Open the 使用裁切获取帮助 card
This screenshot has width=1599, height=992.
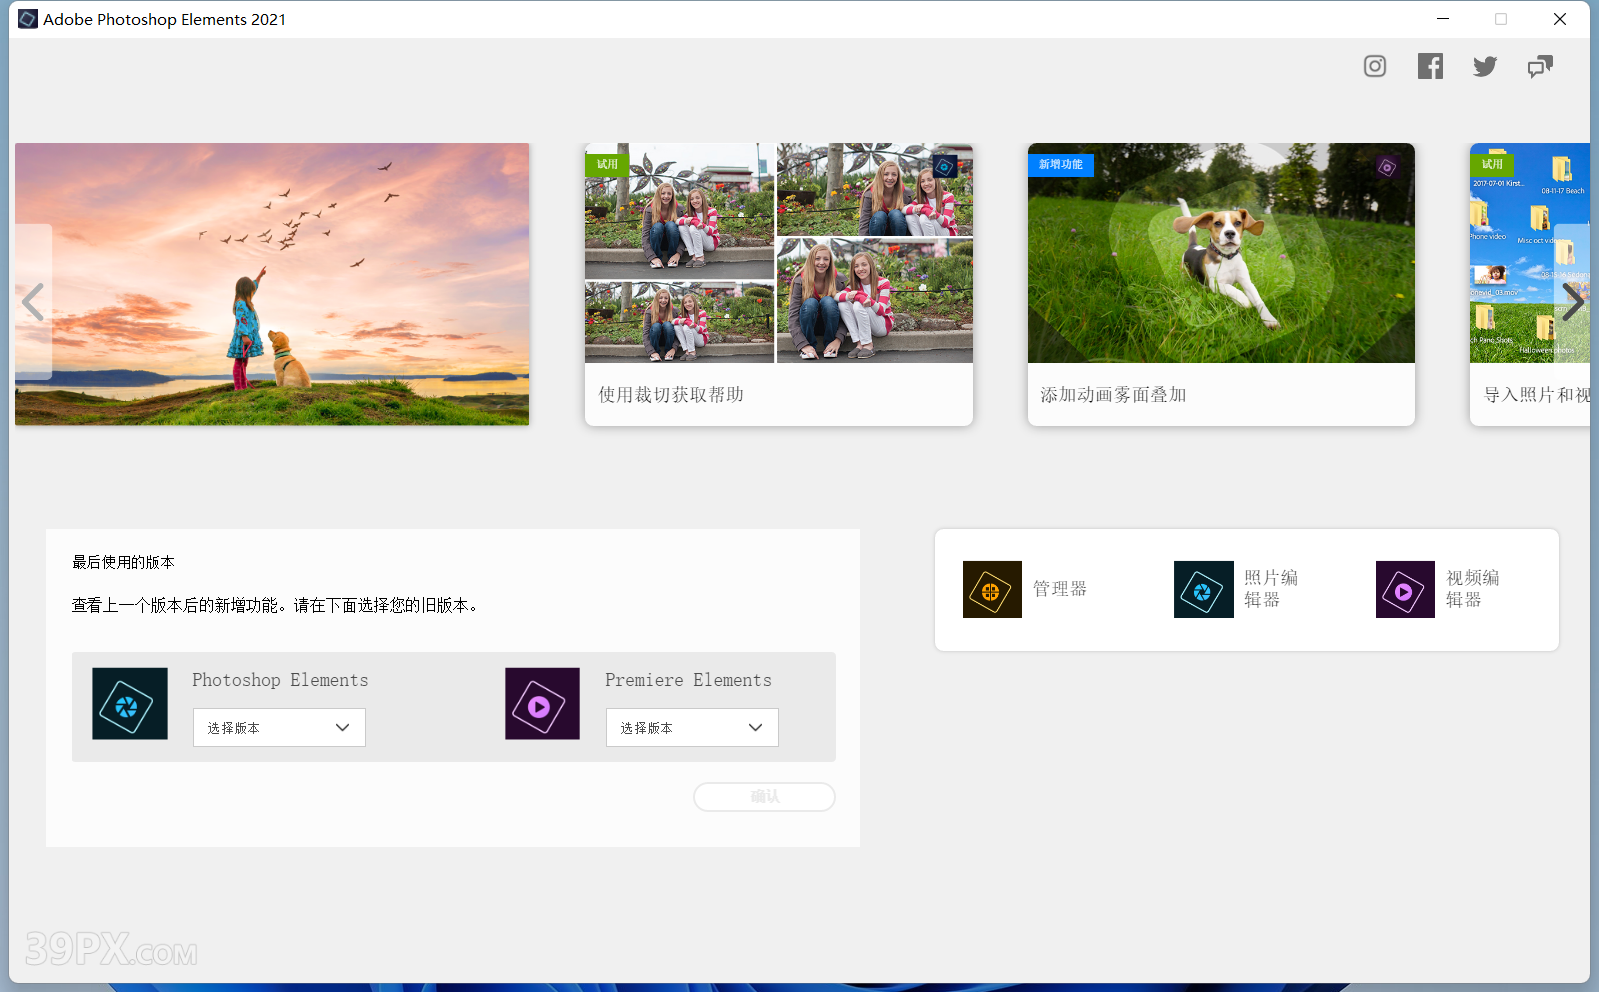[779, 285]
